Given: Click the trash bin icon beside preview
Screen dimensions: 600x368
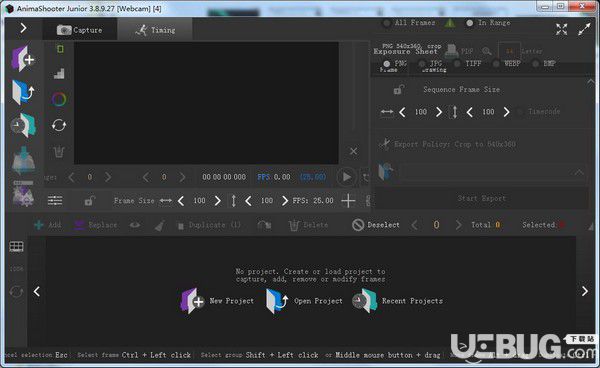Looking at the screenshot, I should pyautogui.click(x=59, y=152).
